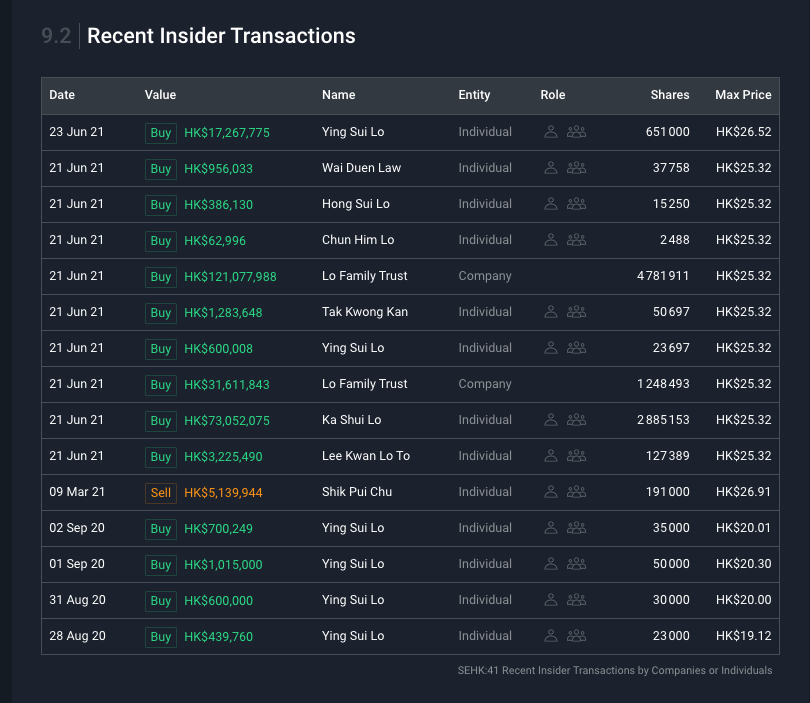
Task: Click the Max Price column header
Action: click(743, 95)
